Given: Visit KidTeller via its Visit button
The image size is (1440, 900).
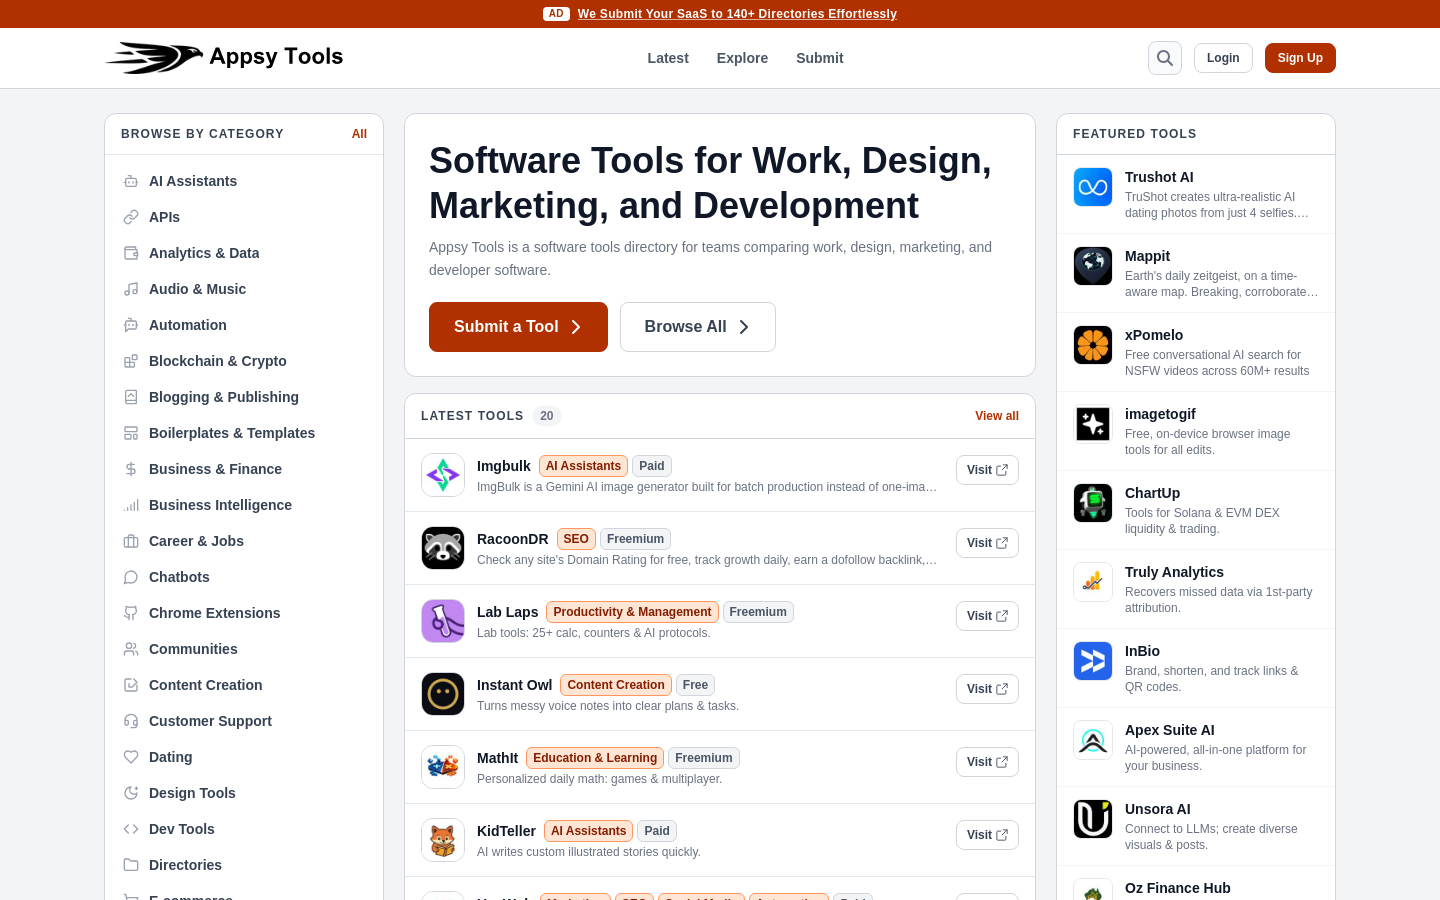Looking at the screenshot, I should tap(987, 835).
